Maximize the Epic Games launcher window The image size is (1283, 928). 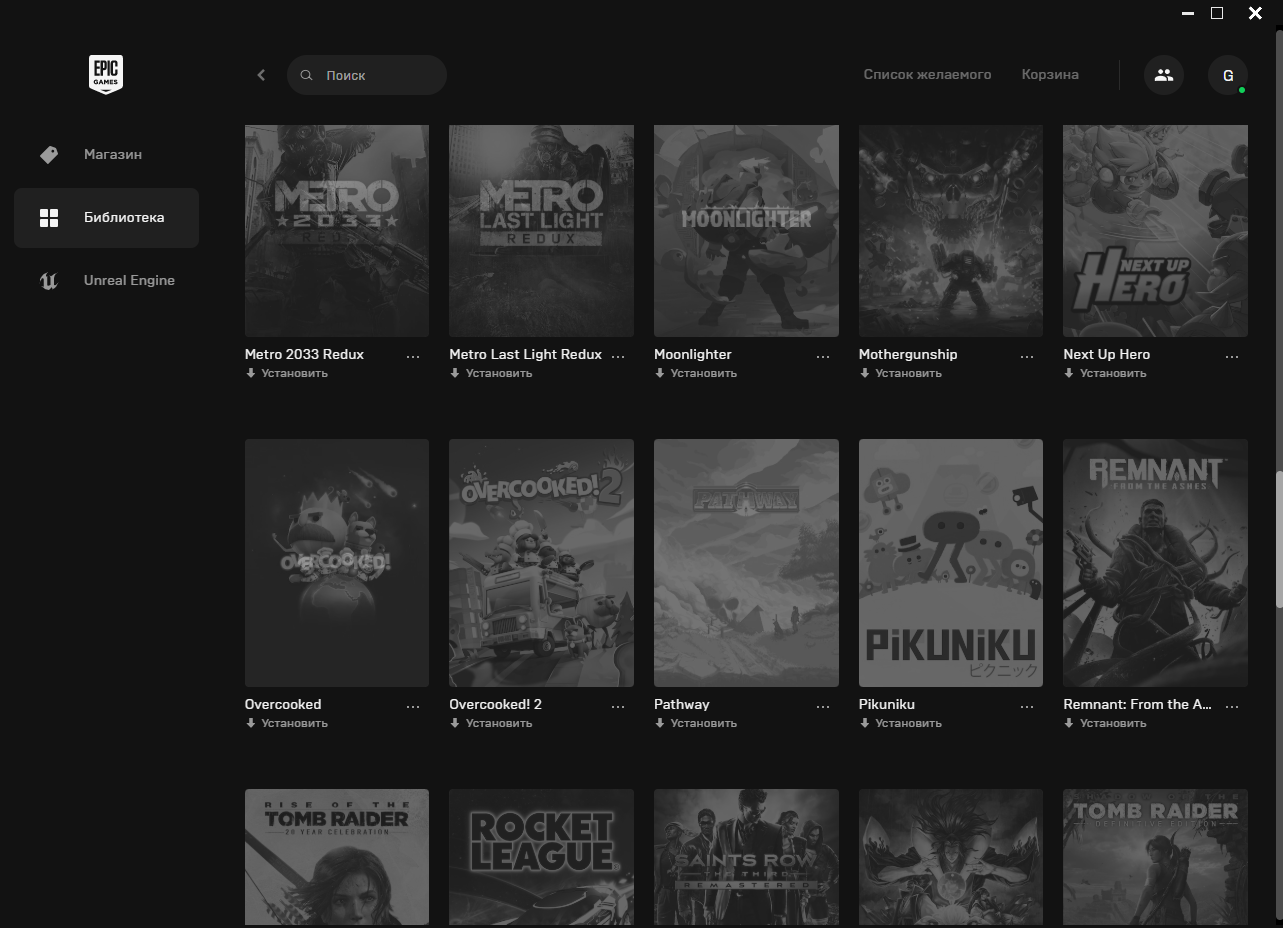[1217, 13]
